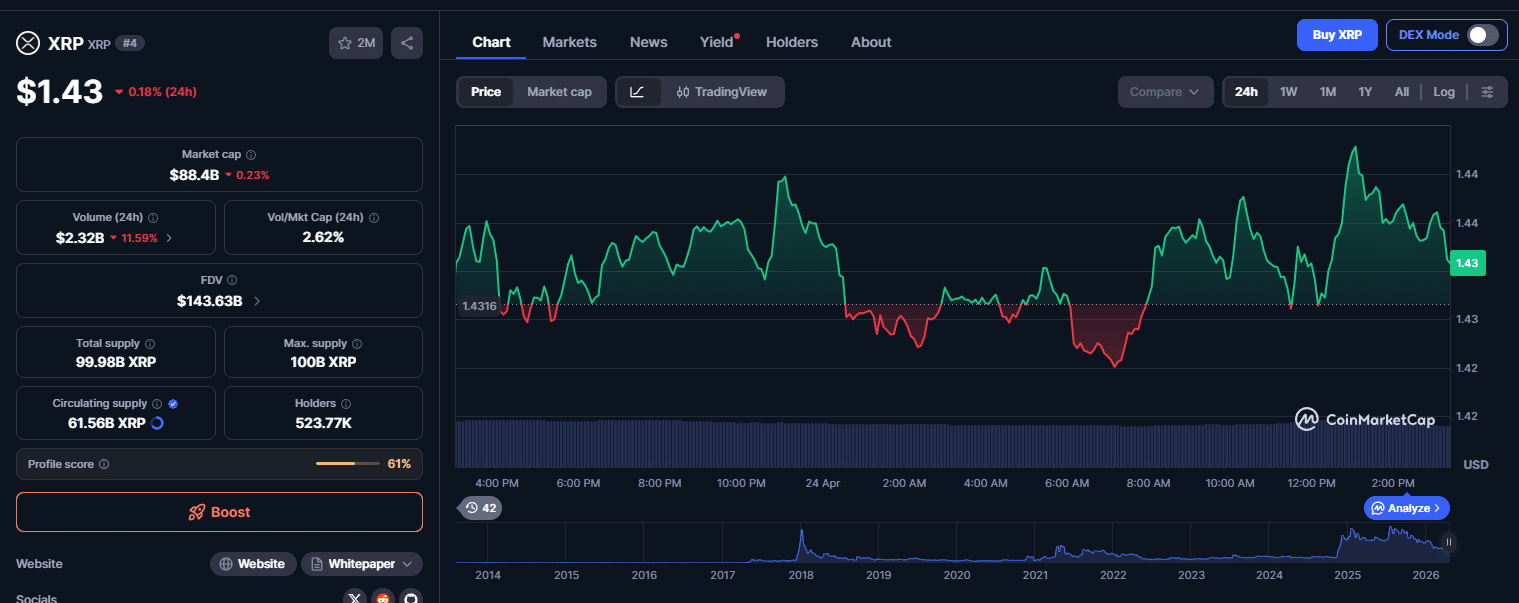Click the orange Boost button
The image size is (1519, 603).
point(219,512)
